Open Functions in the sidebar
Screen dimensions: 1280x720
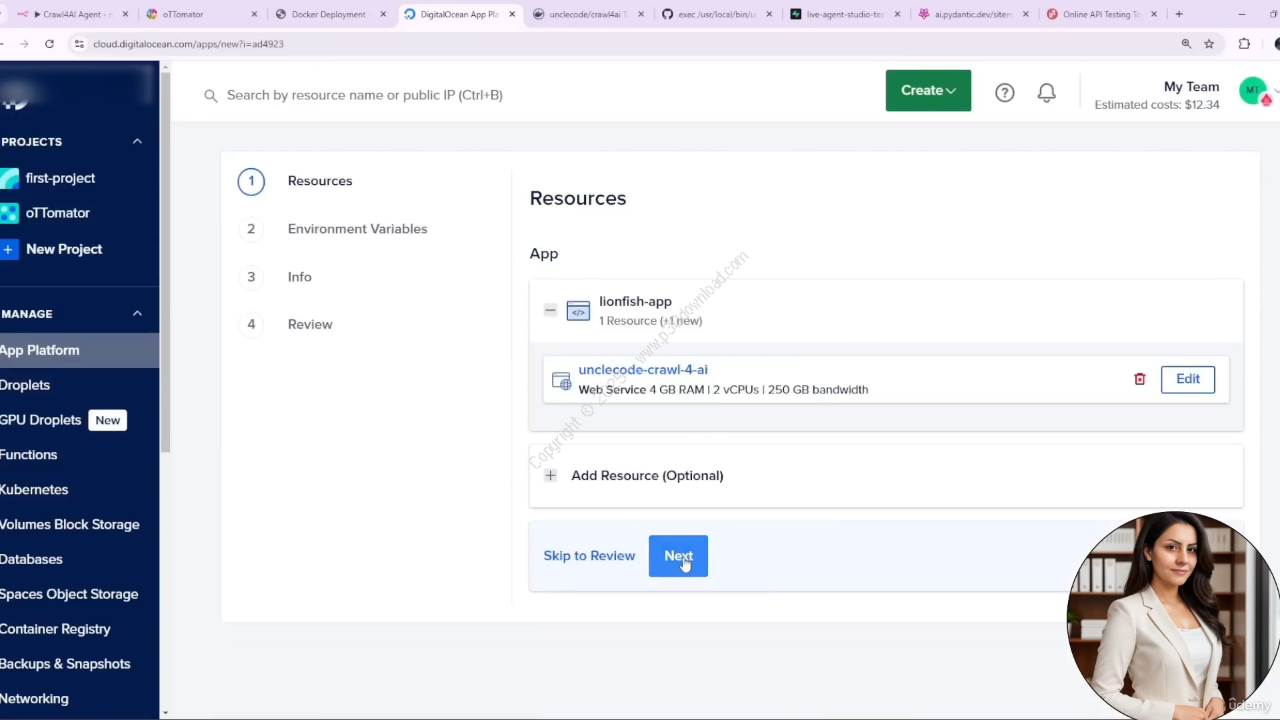click(x=29, y=455)
